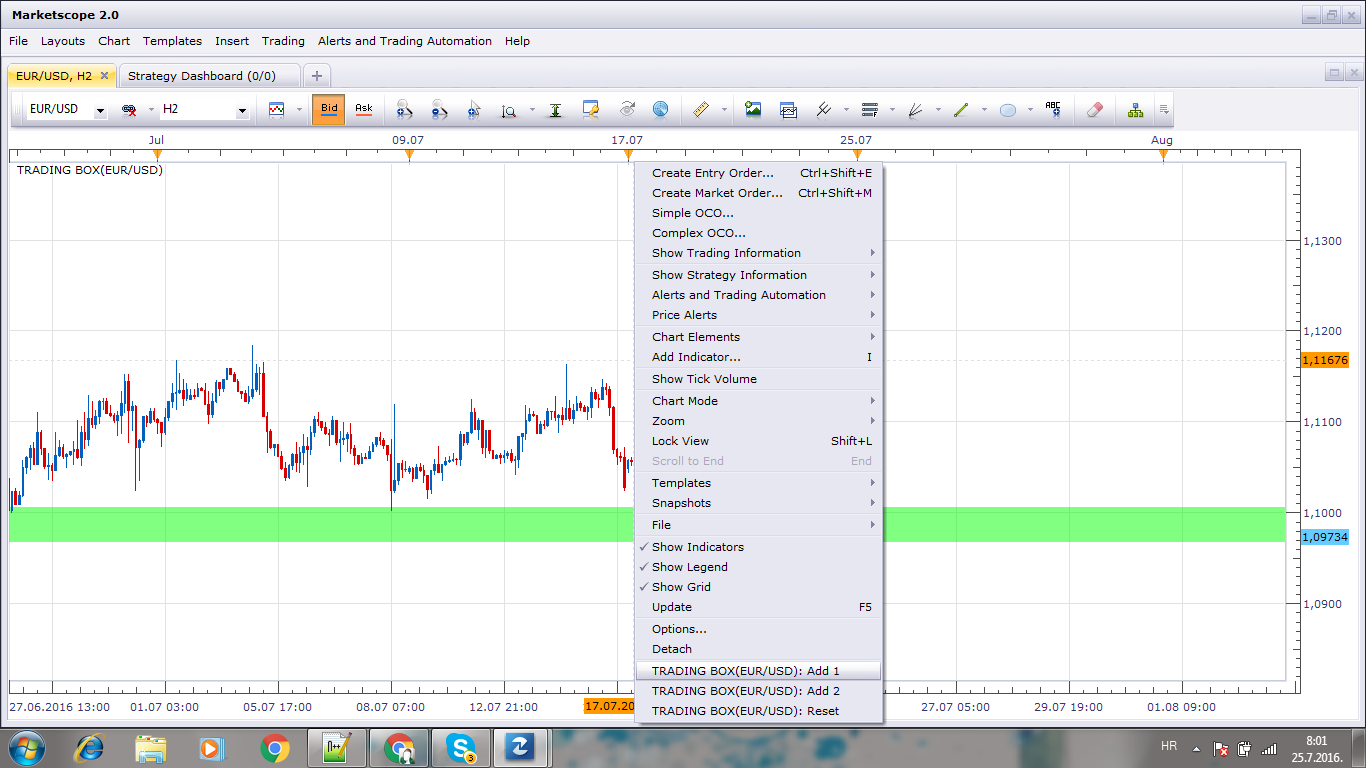Image resolution: width=1366 pixels, height=768 pixels.
Task: Expand the Chart Mode submenu
Action: pyautogui.click(x=759, y=401)
